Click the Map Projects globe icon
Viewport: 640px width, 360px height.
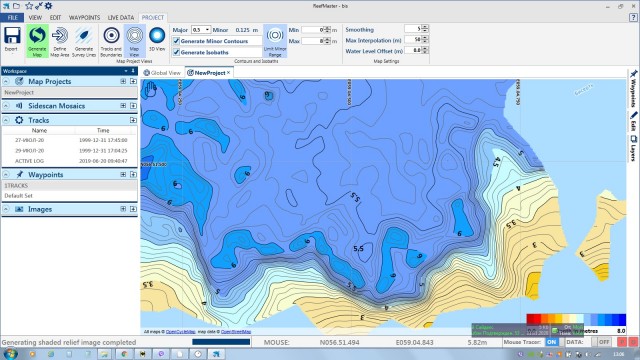tap(19, 81)
